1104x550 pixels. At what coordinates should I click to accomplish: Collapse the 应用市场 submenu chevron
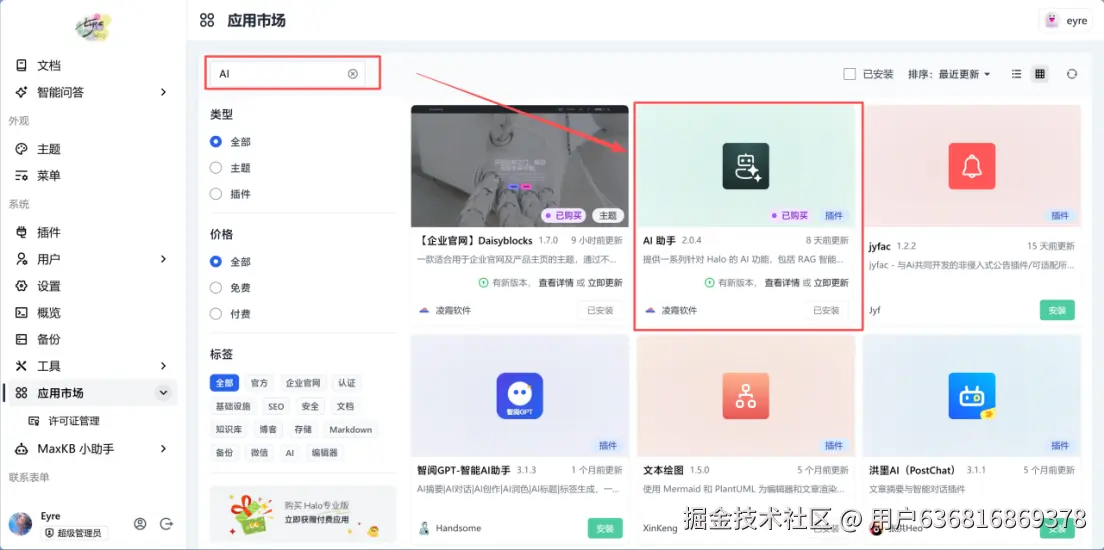tap(163, 393)
